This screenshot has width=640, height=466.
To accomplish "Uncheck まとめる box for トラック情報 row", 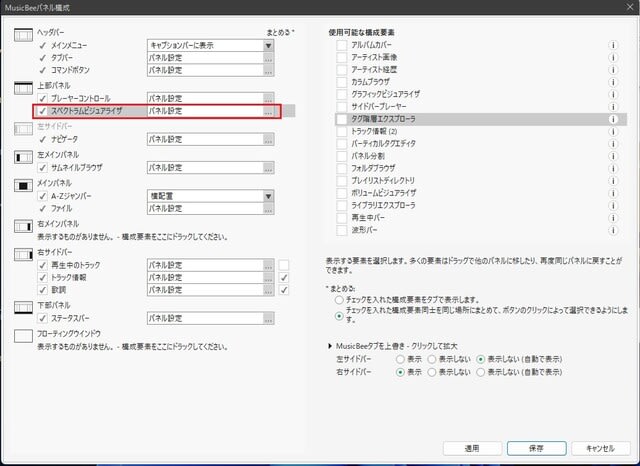I will coord(284,278).
